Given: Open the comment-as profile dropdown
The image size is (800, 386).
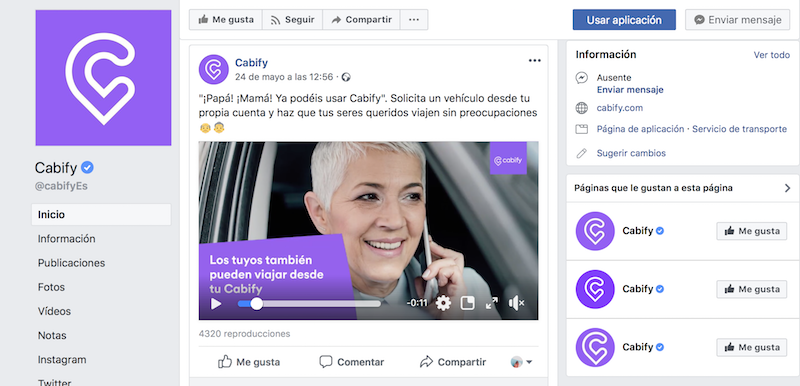Looking at the screenshot, I should 521,362.
